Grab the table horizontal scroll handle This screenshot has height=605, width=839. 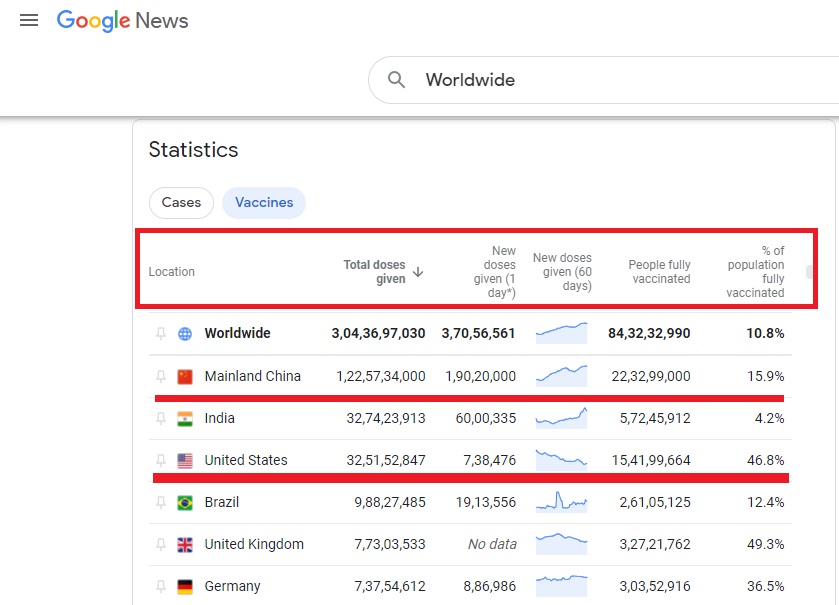809,272
